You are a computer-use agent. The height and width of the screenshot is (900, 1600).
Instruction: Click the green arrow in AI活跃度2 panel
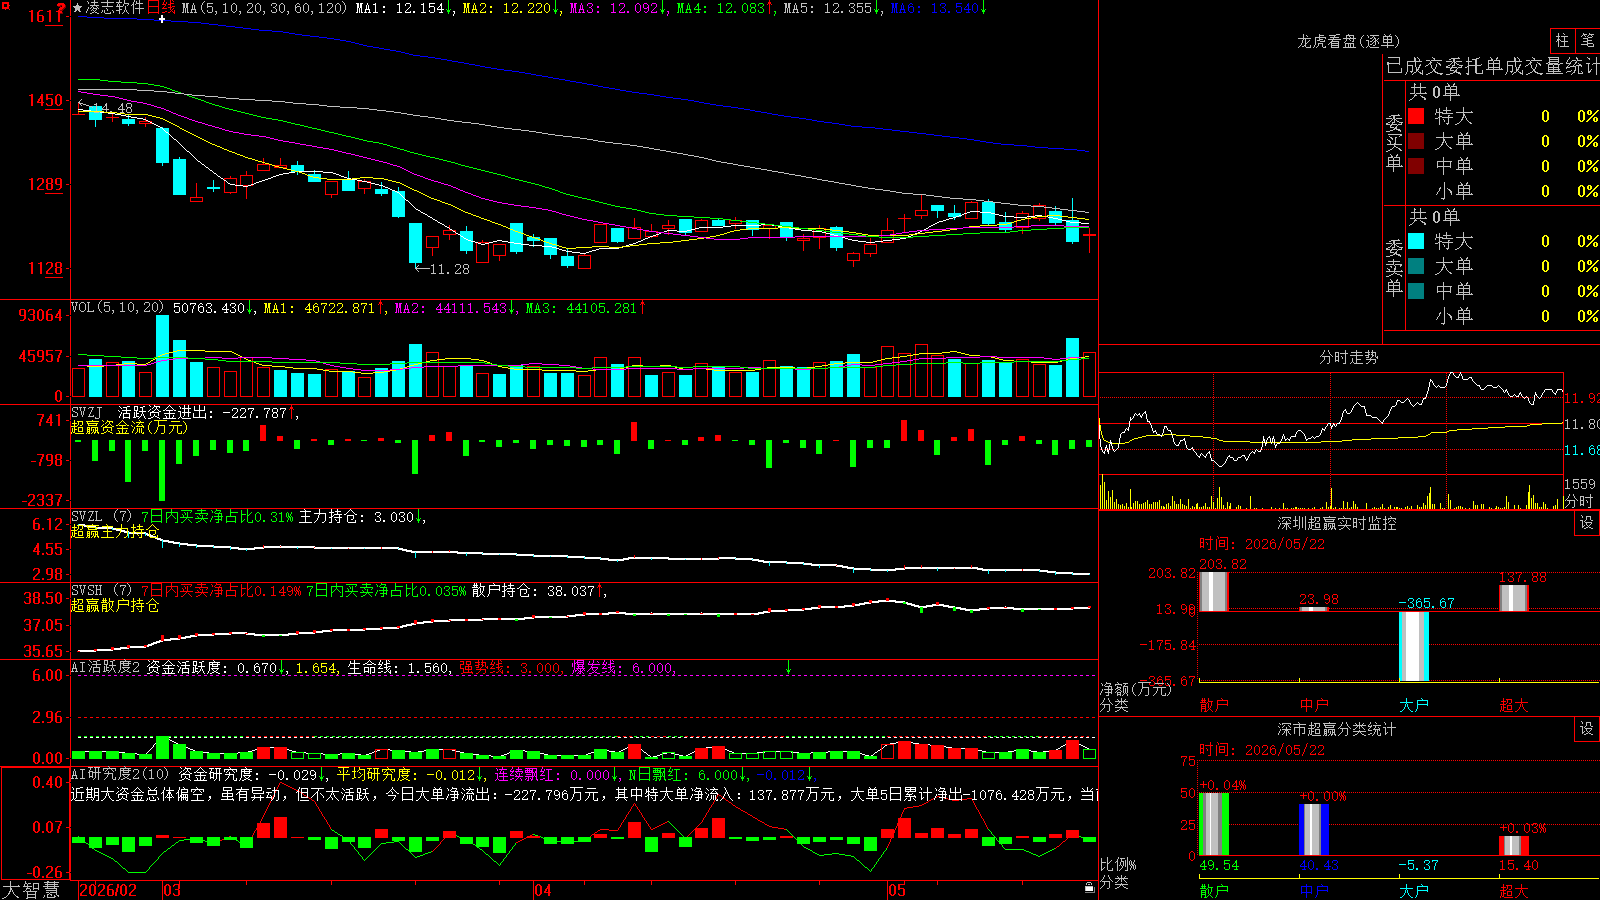point(788,667)
